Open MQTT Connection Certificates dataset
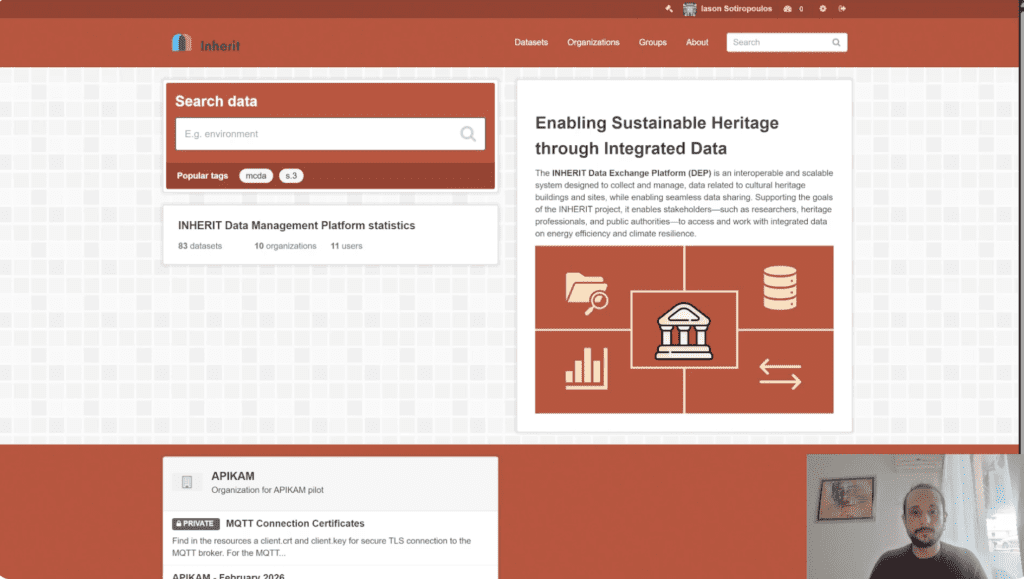Viewport: 1024px width, 579px height. pyautogui.click(x=295, y=524)
